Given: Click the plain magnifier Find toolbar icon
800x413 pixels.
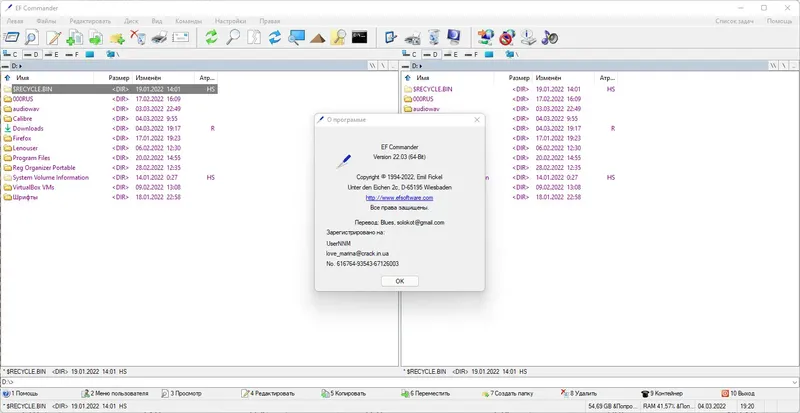Looking at the screenshot, I should coord(233,37).
